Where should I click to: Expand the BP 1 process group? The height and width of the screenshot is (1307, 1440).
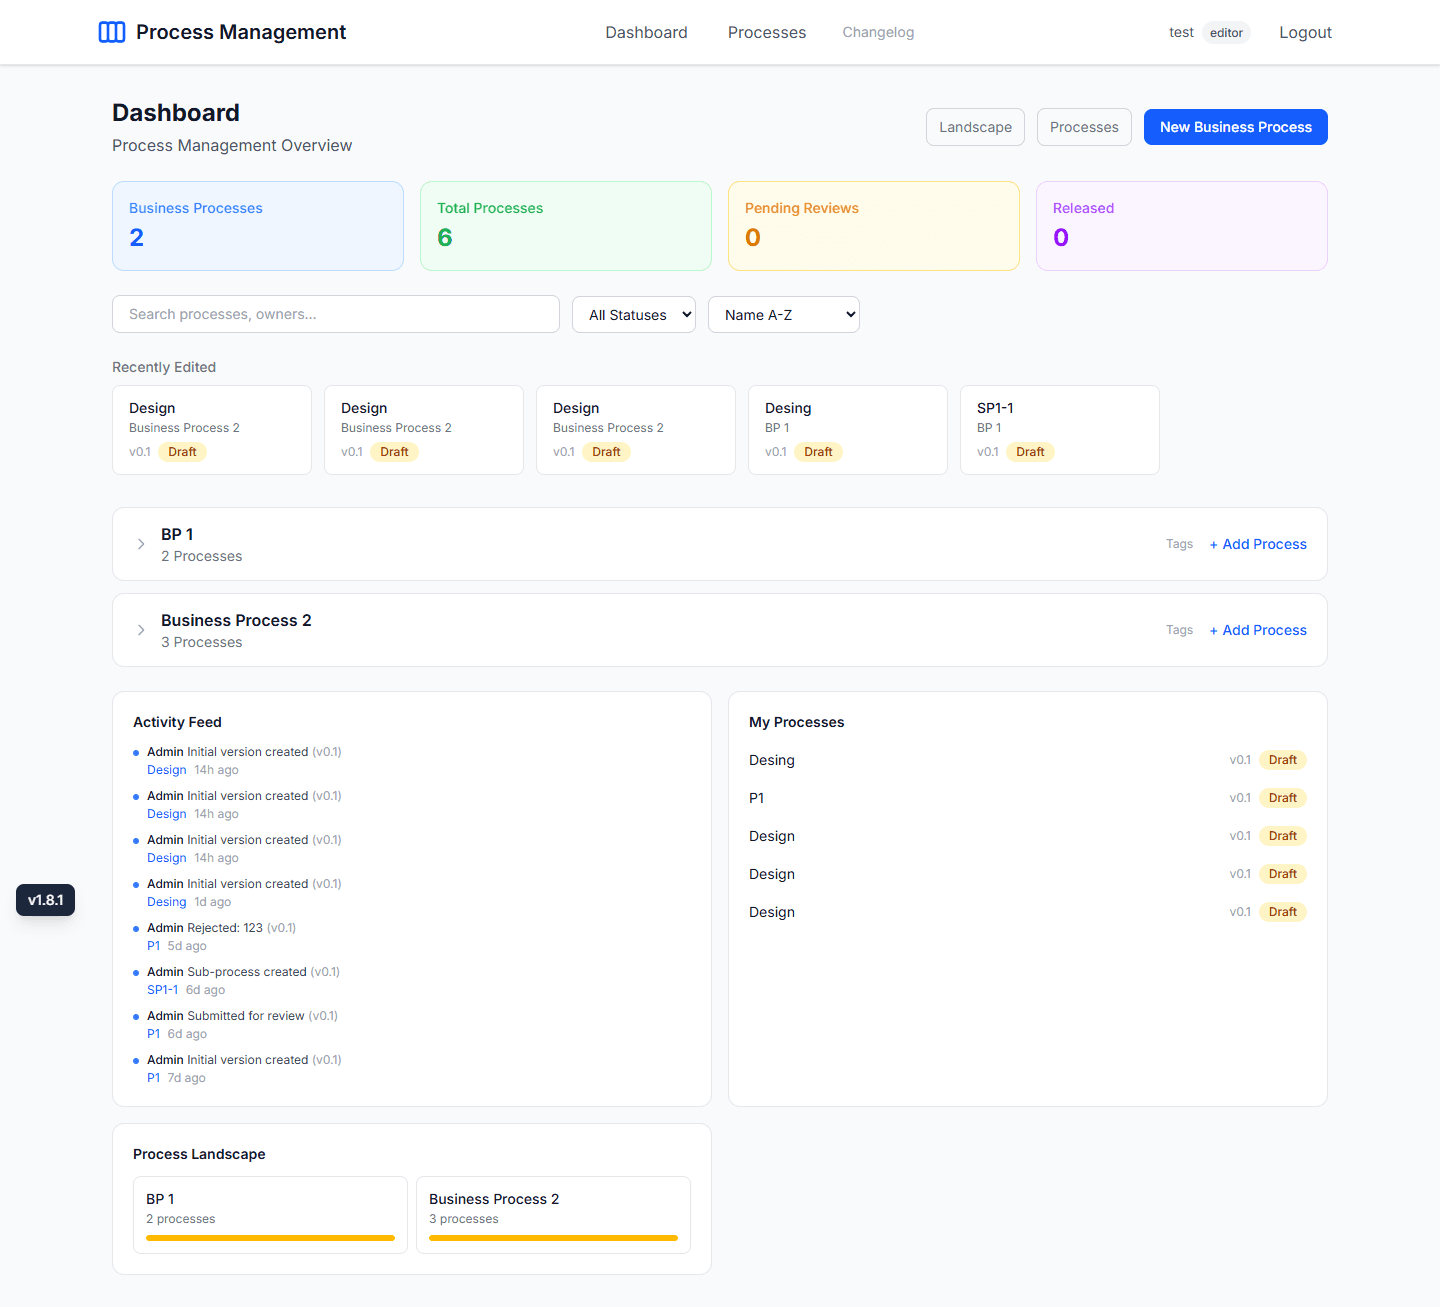coord(141,544)
